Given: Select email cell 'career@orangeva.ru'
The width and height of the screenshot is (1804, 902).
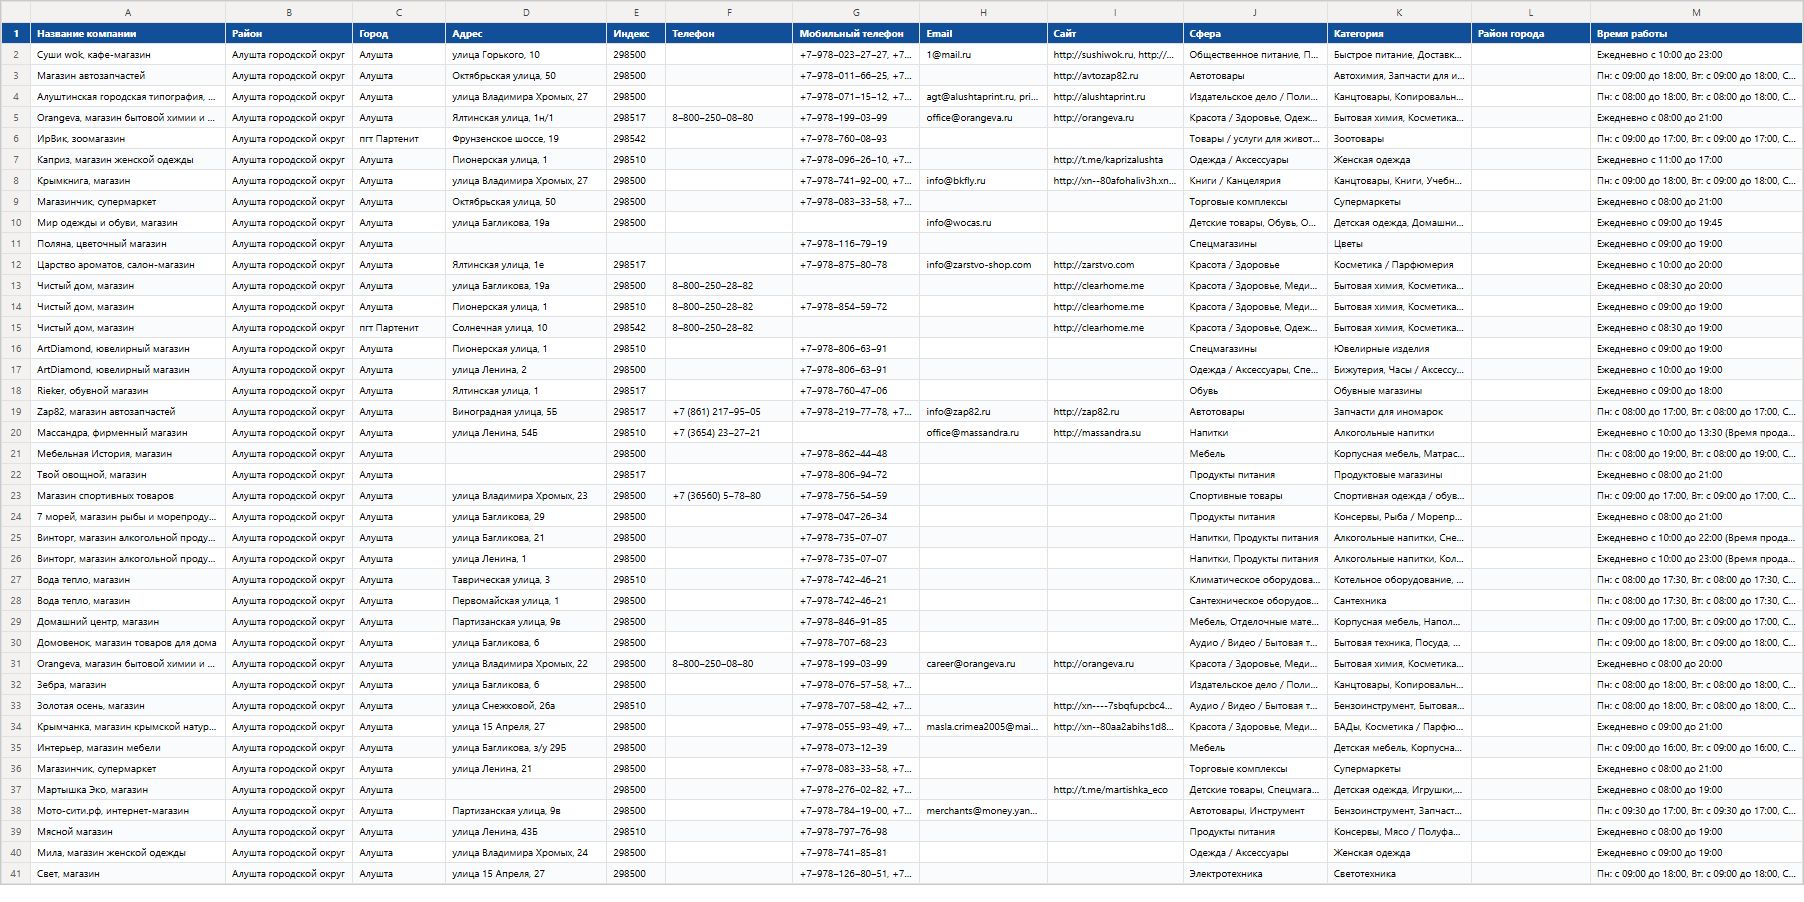Looking at the screenshot, I should point(983,664).
